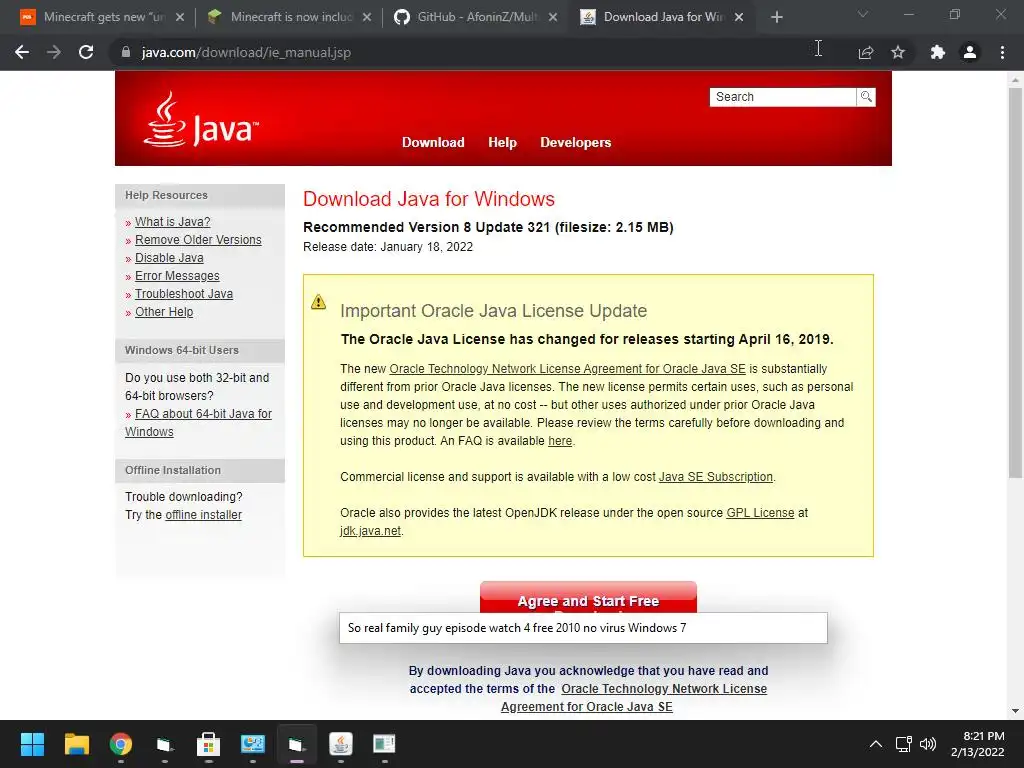Screen dimensions: 1024x768
Task: Open the Help menu in the Java banner
Action: (x=502, y=142)
